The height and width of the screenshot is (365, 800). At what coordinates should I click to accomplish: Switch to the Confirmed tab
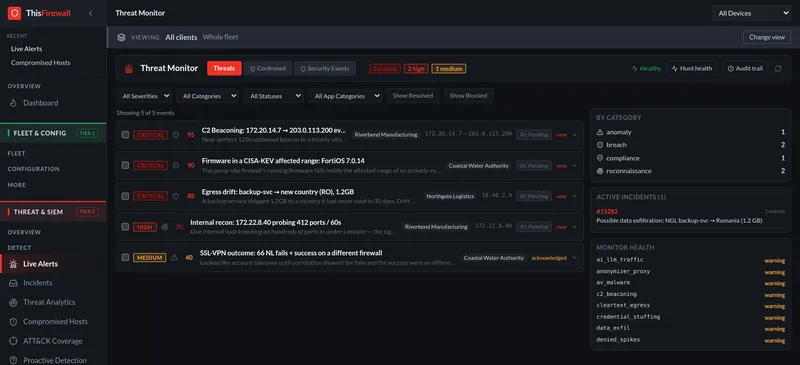[268, 68]
